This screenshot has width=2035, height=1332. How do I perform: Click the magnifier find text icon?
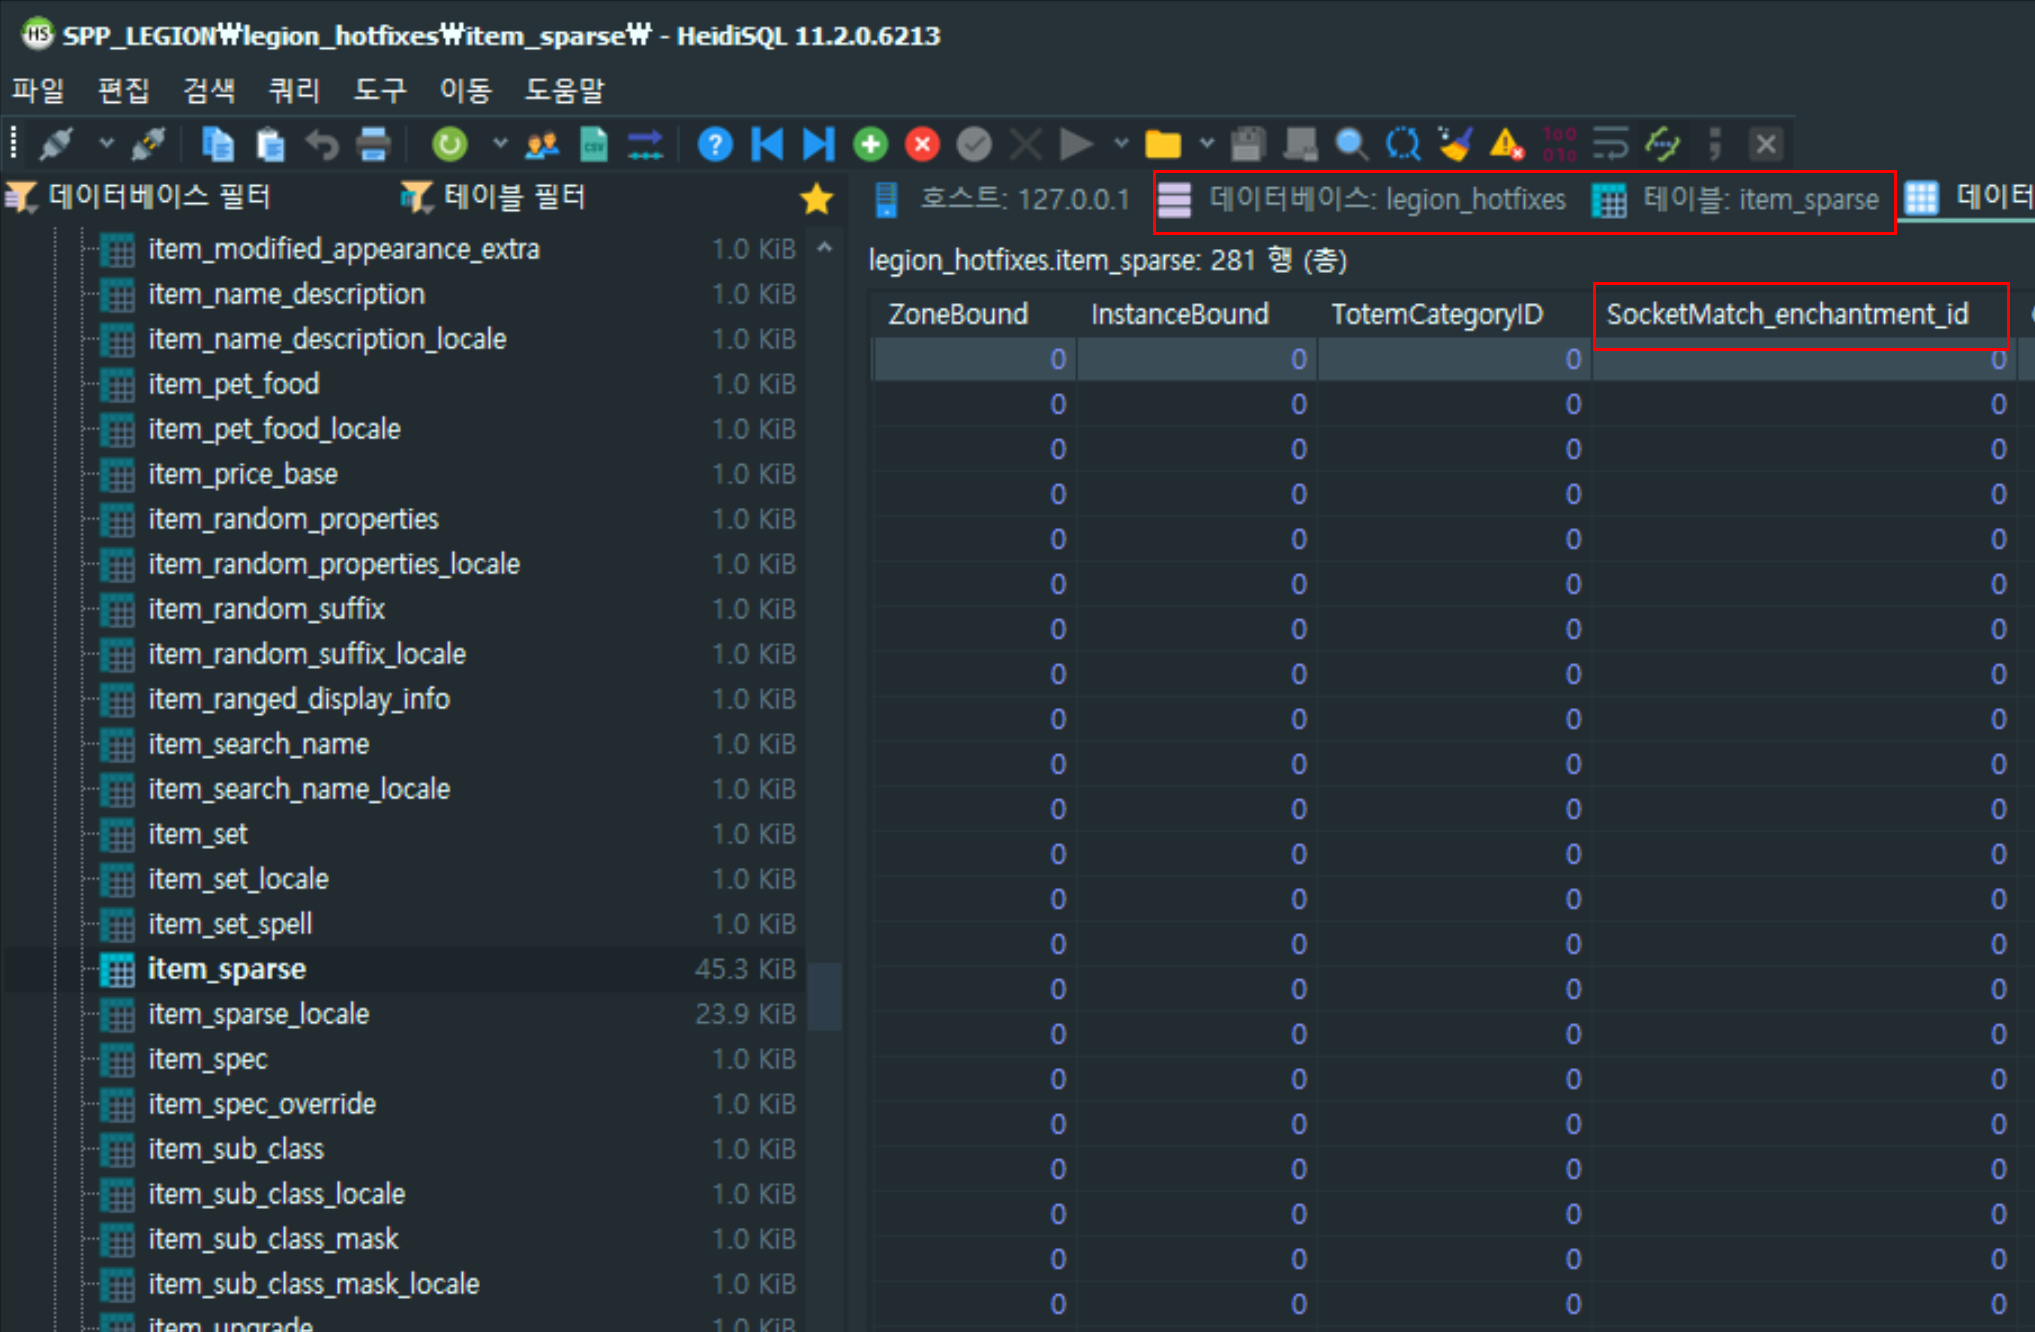(1351, 144)
